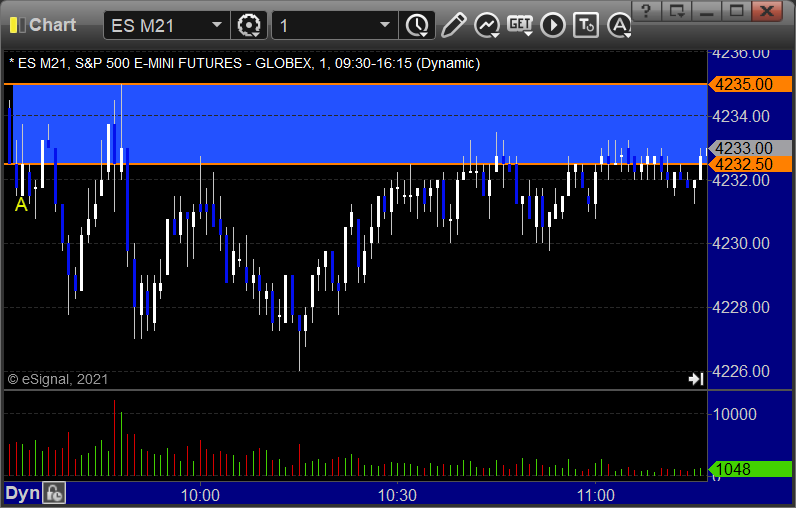Open the ES M21 symbol dropdown arrow
Viewport: 796px width, 508px height.
(x=217, y=25)
